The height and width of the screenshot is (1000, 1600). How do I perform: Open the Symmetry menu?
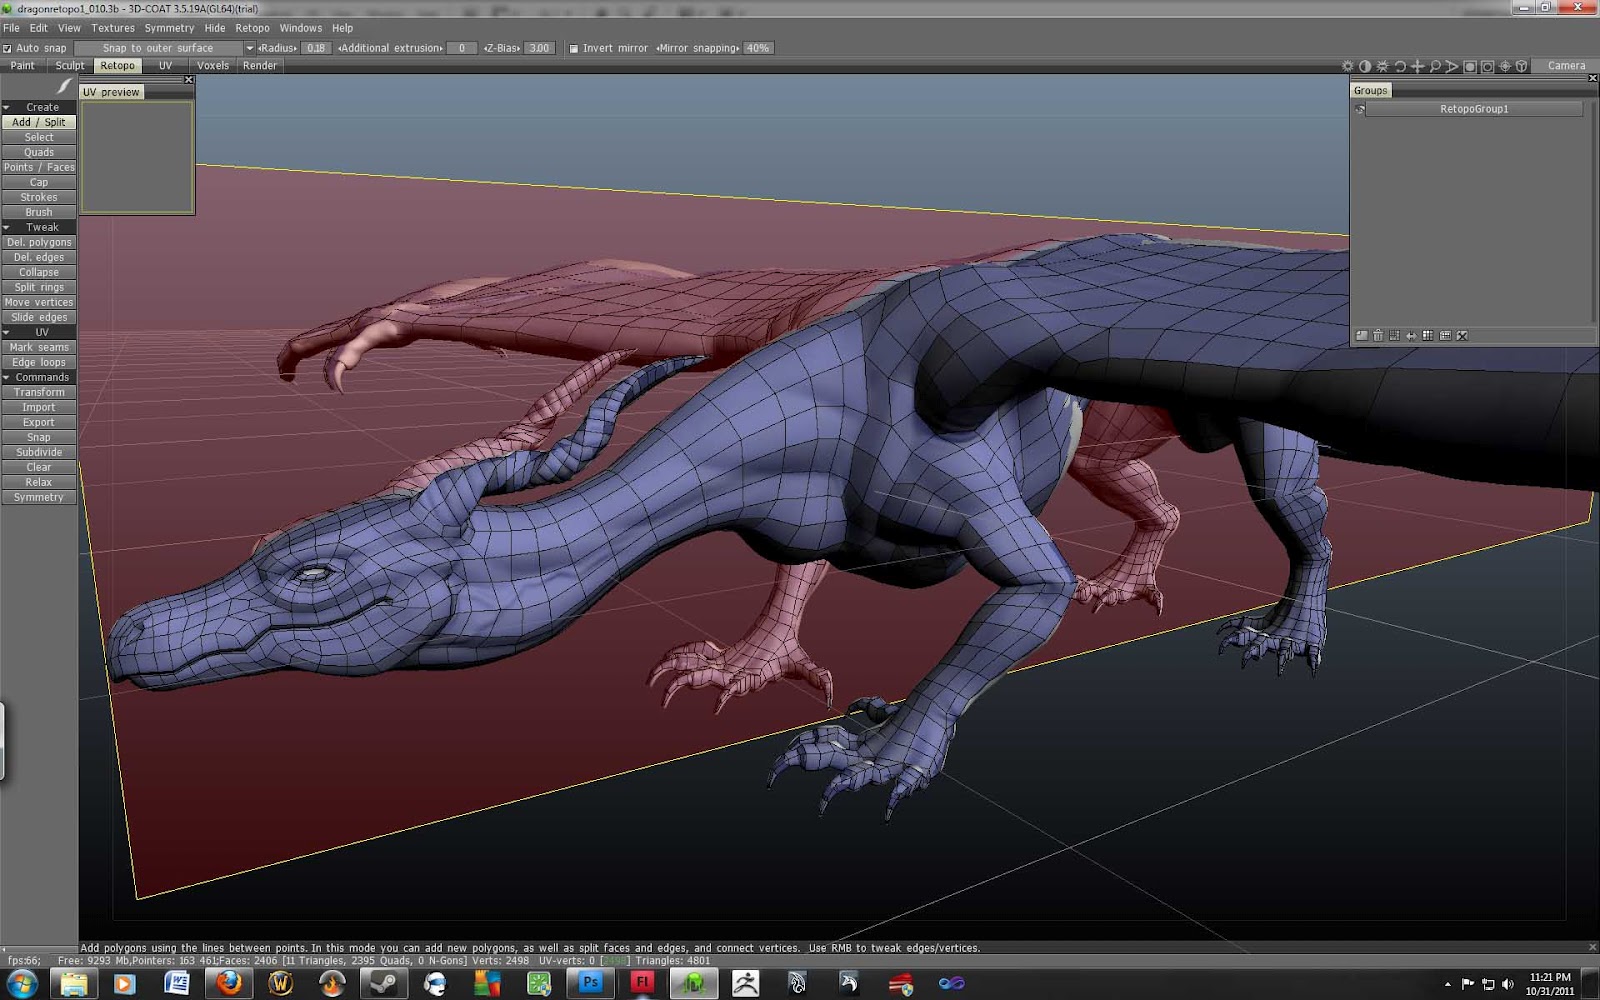click(x=169, y=28)
